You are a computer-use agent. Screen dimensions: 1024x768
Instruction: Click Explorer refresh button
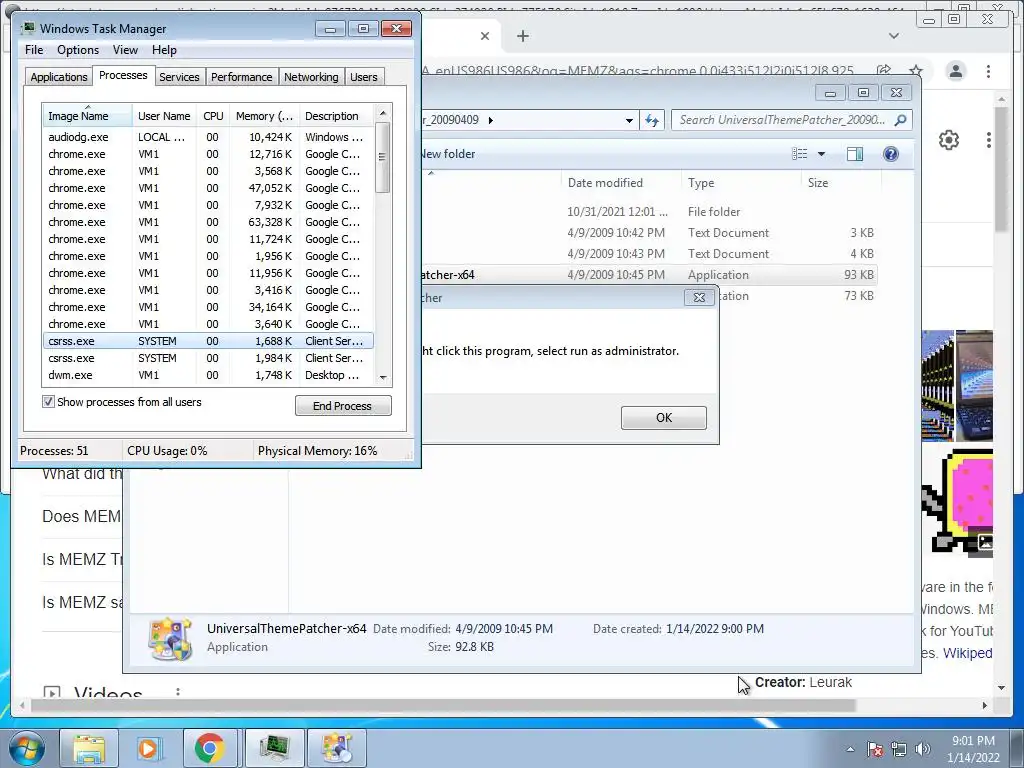click(652, 120)
